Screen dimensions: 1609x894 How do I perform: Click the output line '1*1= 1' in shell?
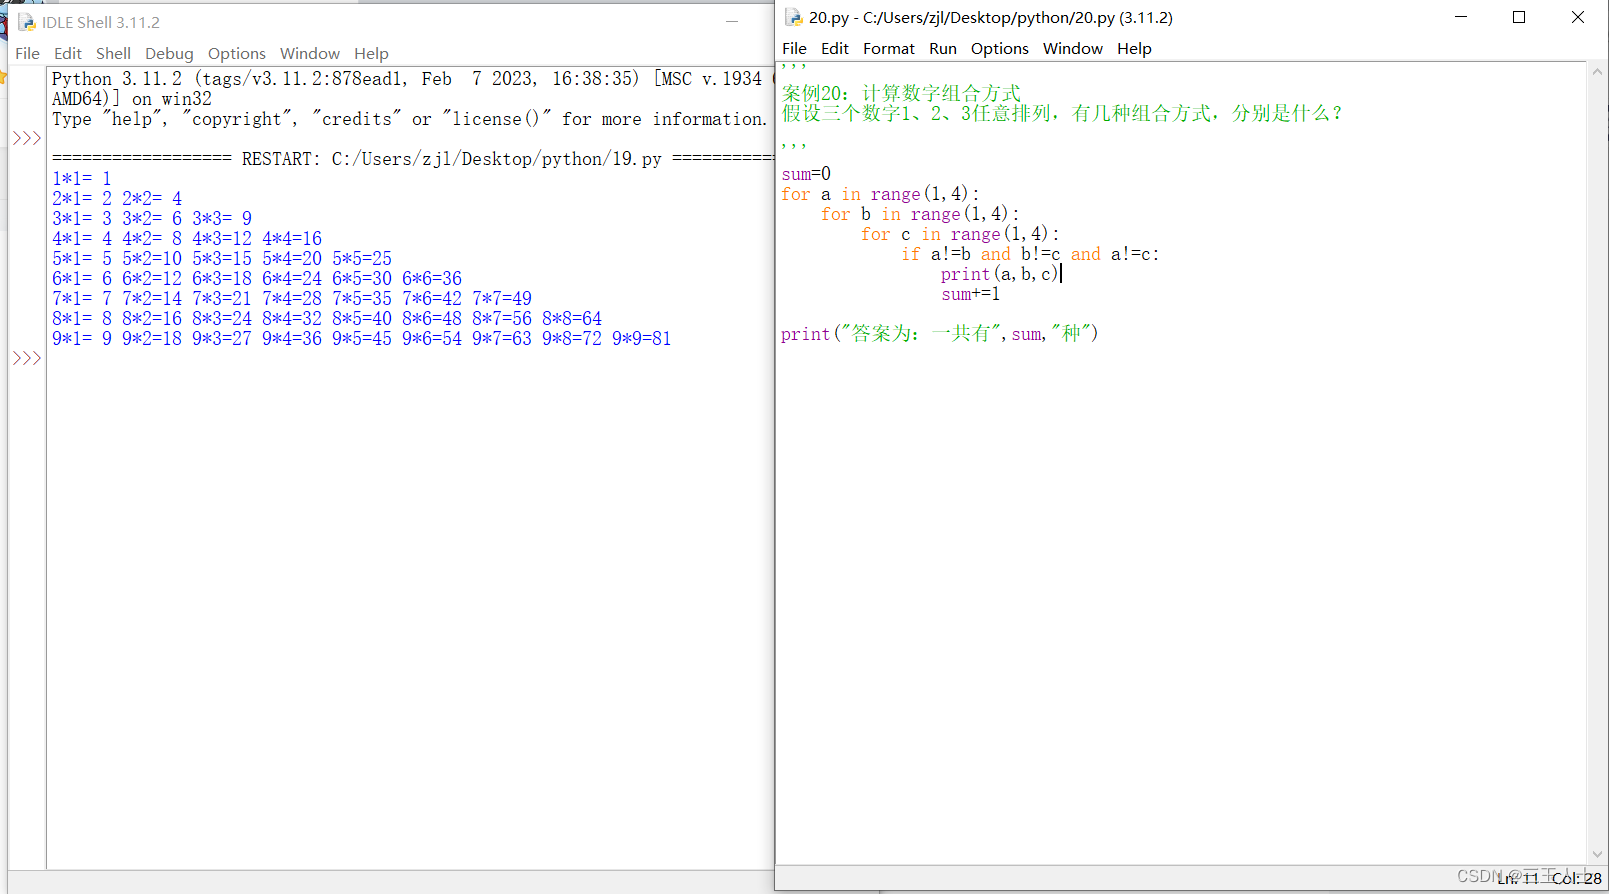coord(82,179)
